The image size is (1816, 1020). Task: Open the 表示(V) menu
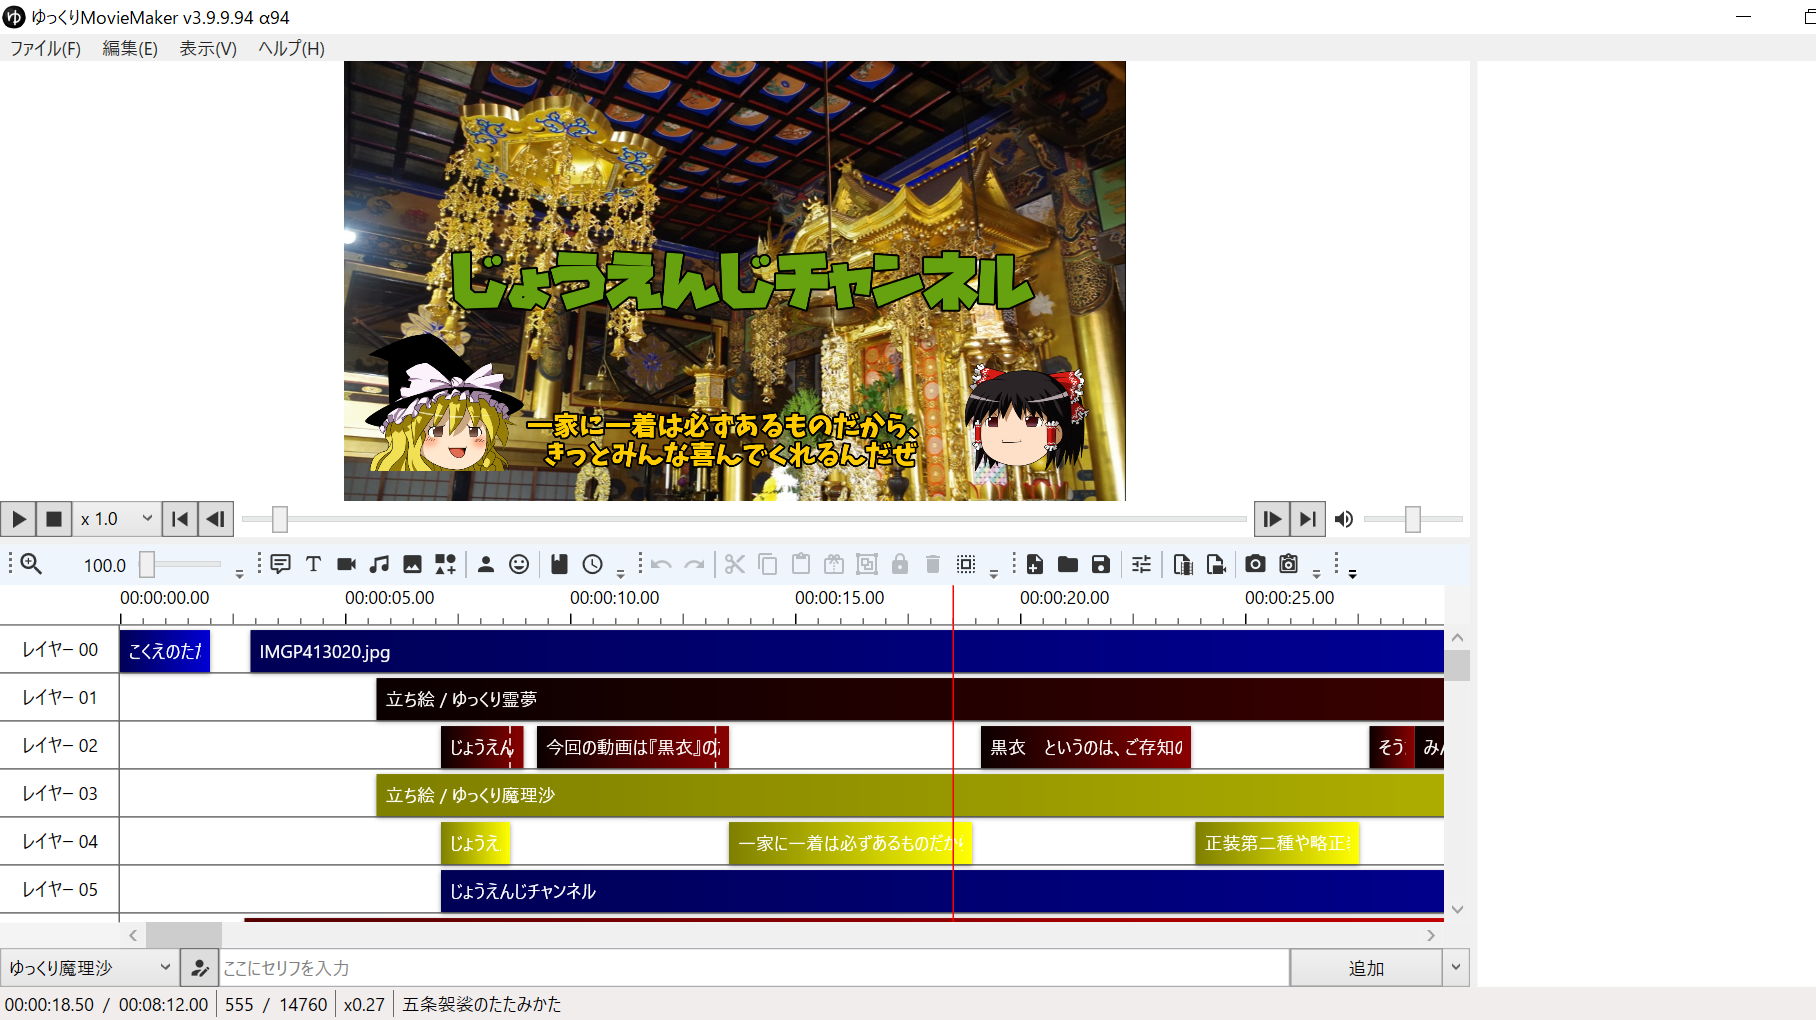(x=208, y=48)
